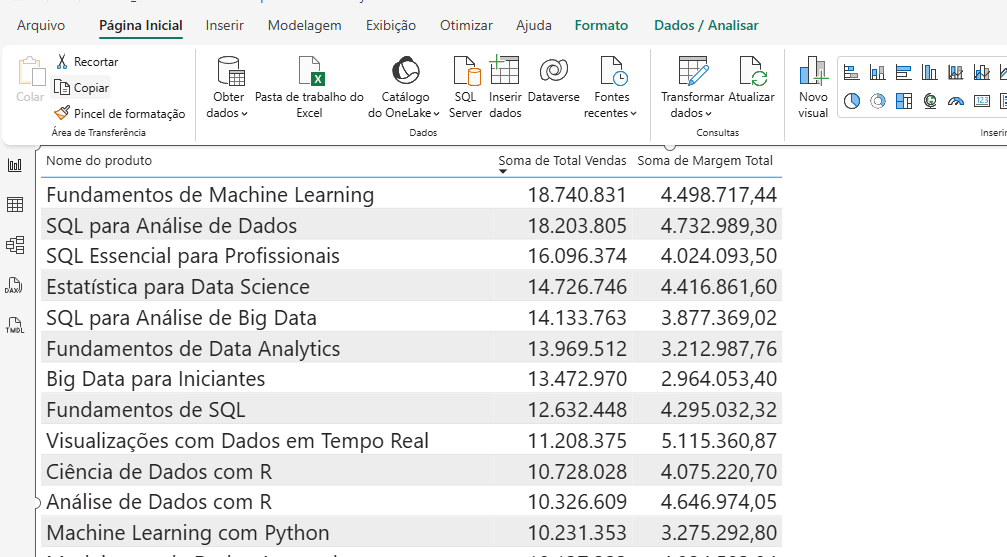Select Estatística para Data Science cell
Image resolution: width=1007 pixels, height=557 pixels.
178,287
